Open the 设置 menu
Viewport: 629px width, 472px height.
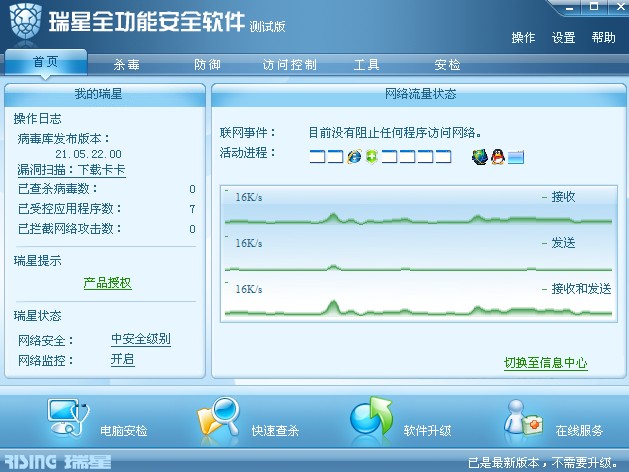tap(563, 38)
